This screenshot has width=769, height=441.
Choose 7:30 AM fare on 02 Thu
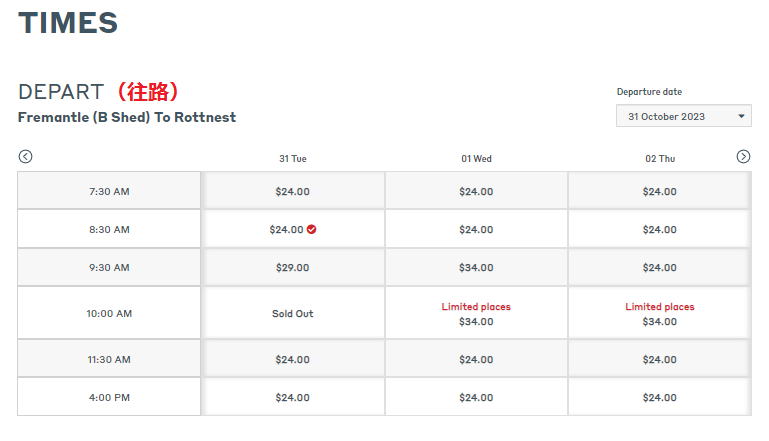tap(660, 191)
